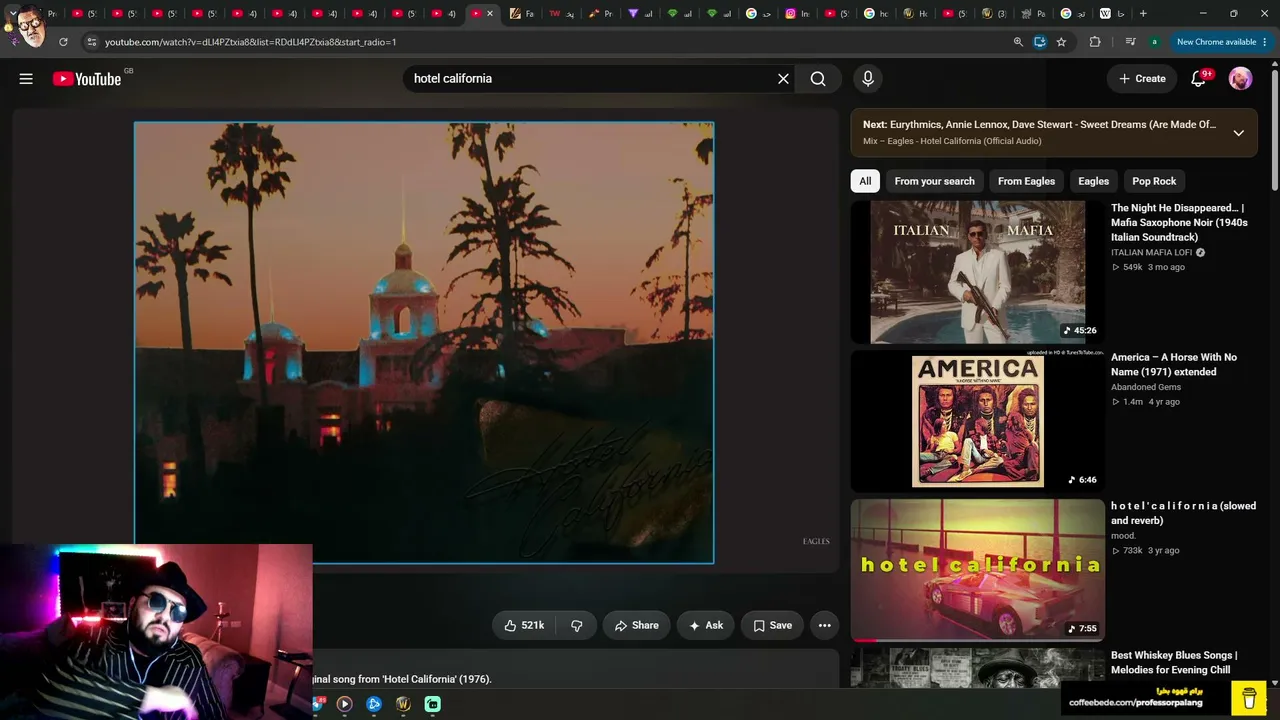
Task: Open Chrome three-dot menu
Action: click(x=1266, y=42)
